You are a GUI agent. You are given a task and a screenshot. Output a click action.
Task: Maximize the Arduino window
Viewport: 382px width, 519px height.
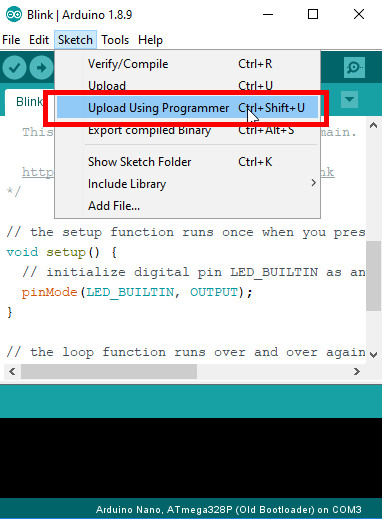pyautogui.click(x=313, y=14)
